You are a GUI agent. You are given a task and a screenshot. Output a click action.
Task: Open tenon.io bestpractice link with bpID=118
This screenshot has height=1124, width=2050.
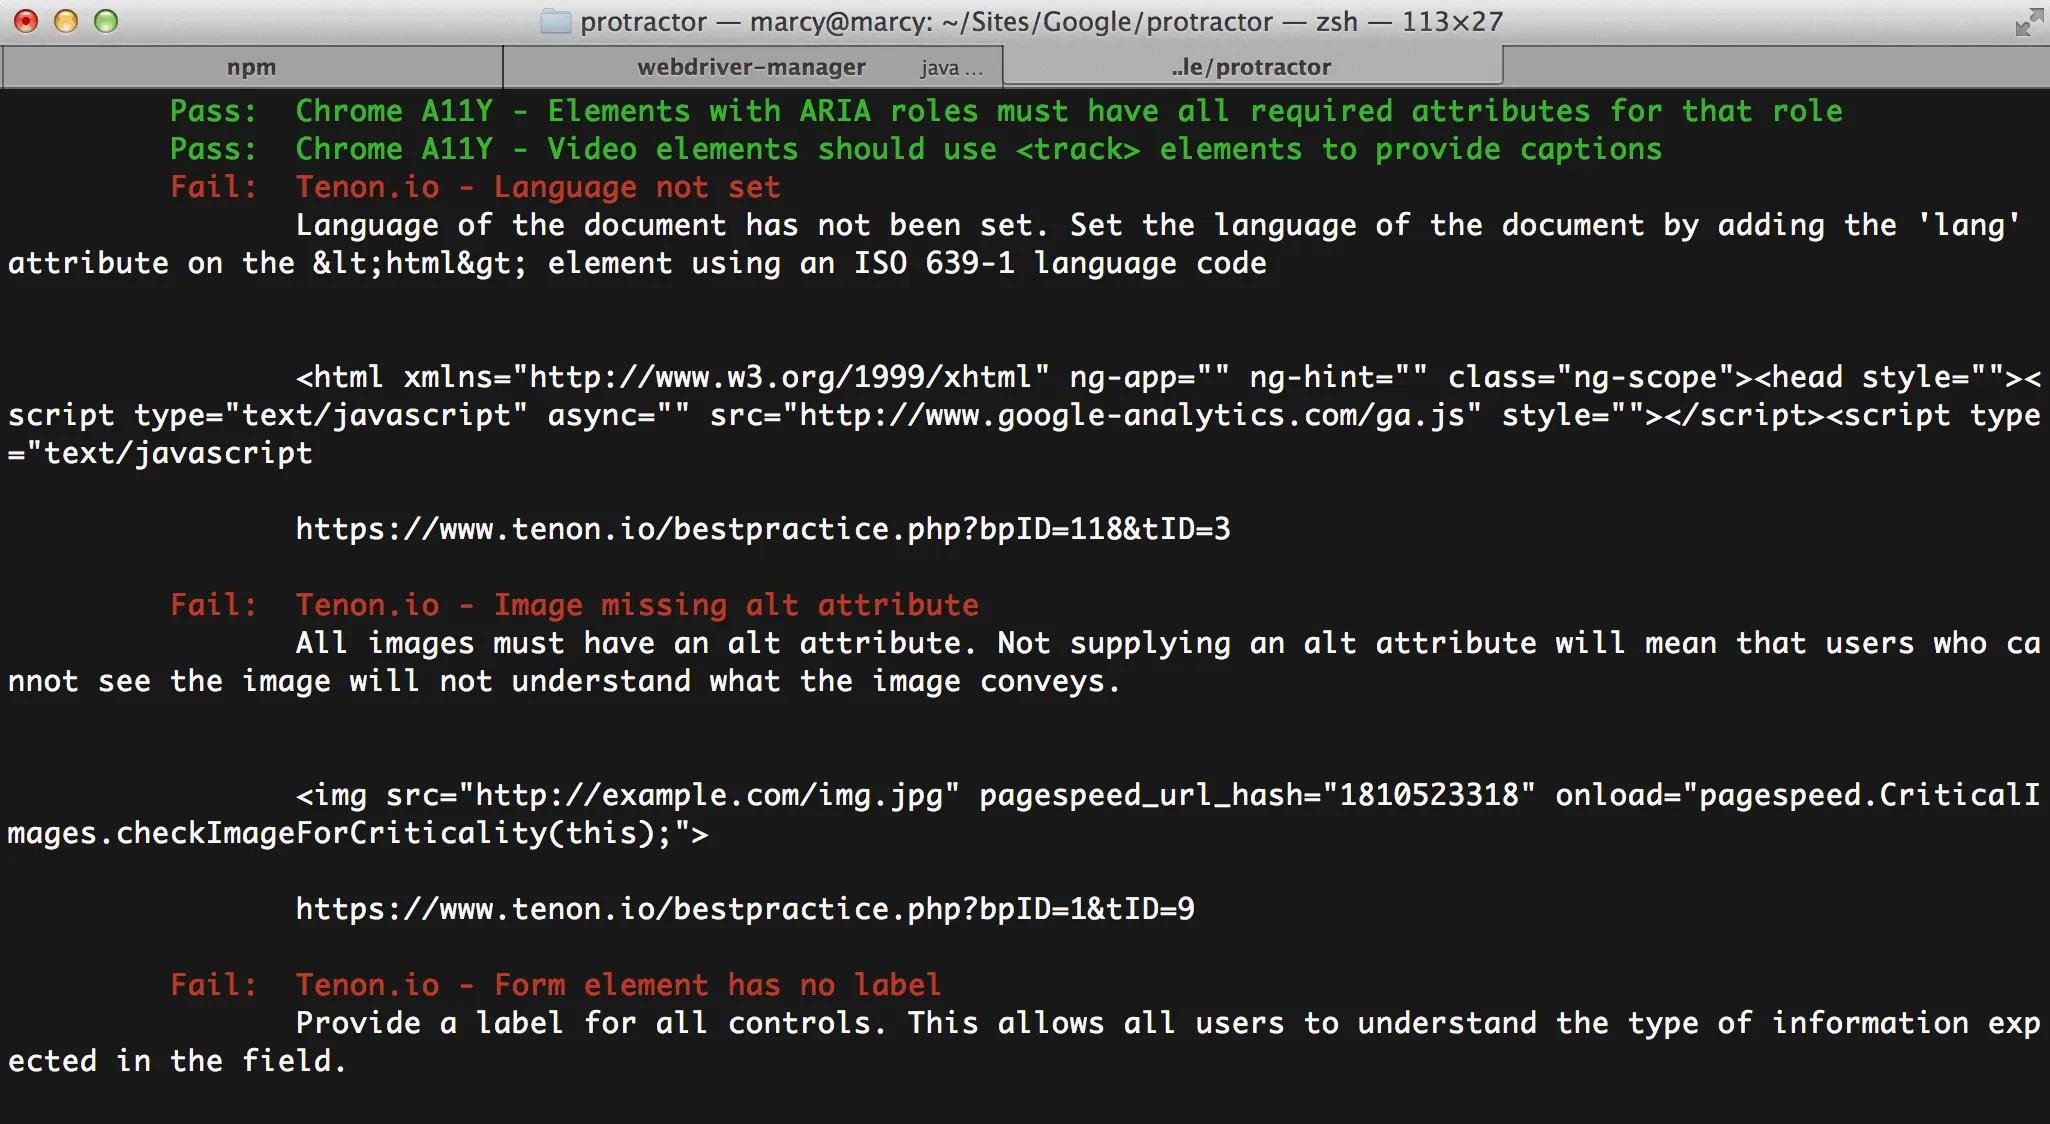click(x=762, y=529)
